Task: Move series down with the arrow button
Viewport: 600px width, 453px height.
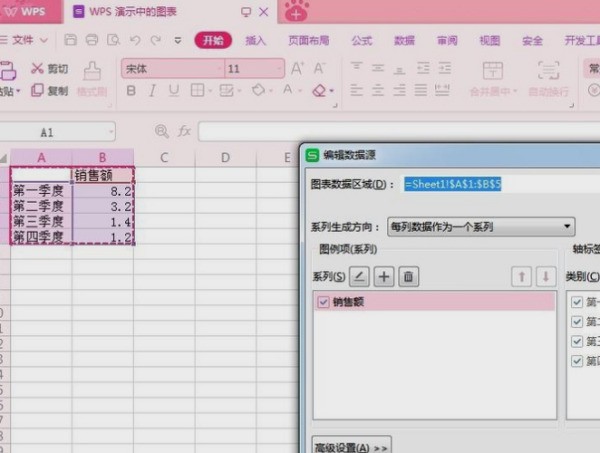Action: (x=545, y=276)
